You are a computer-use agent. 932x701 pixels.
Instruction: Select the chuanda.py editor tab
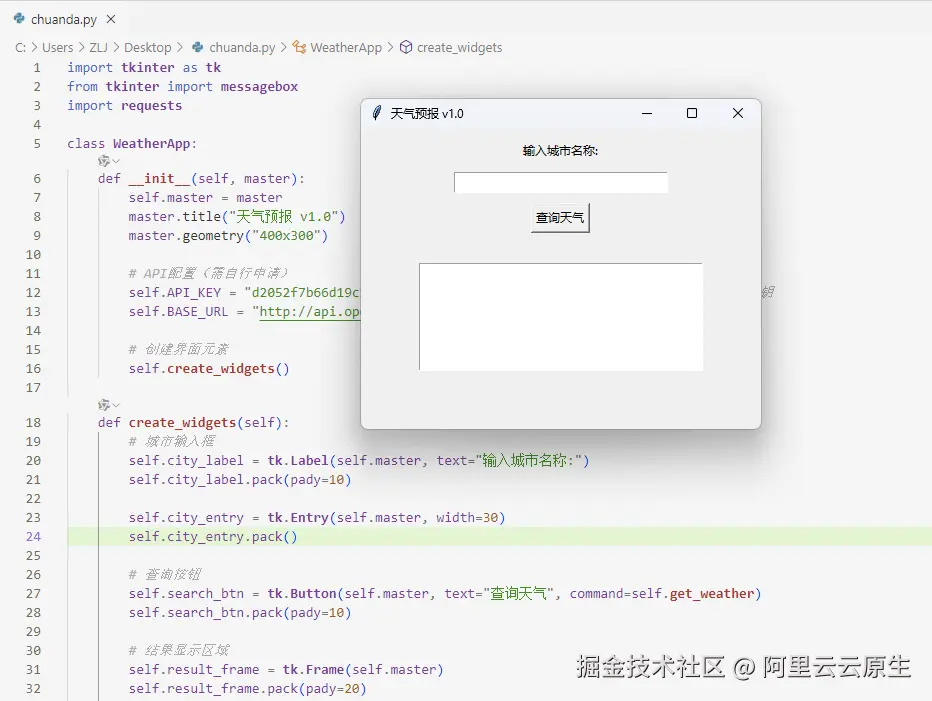pyautogui.click(x=64, y=19)
